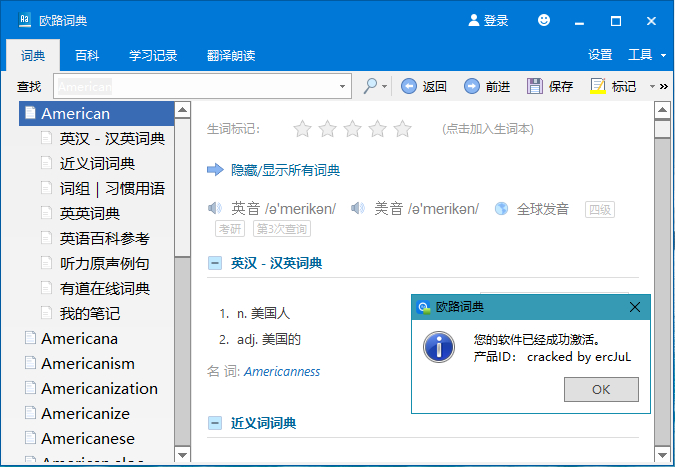The image size is (675, 467).
Task: Click the document icon beside 英汉 - 汉英词典
Action: 46,138
